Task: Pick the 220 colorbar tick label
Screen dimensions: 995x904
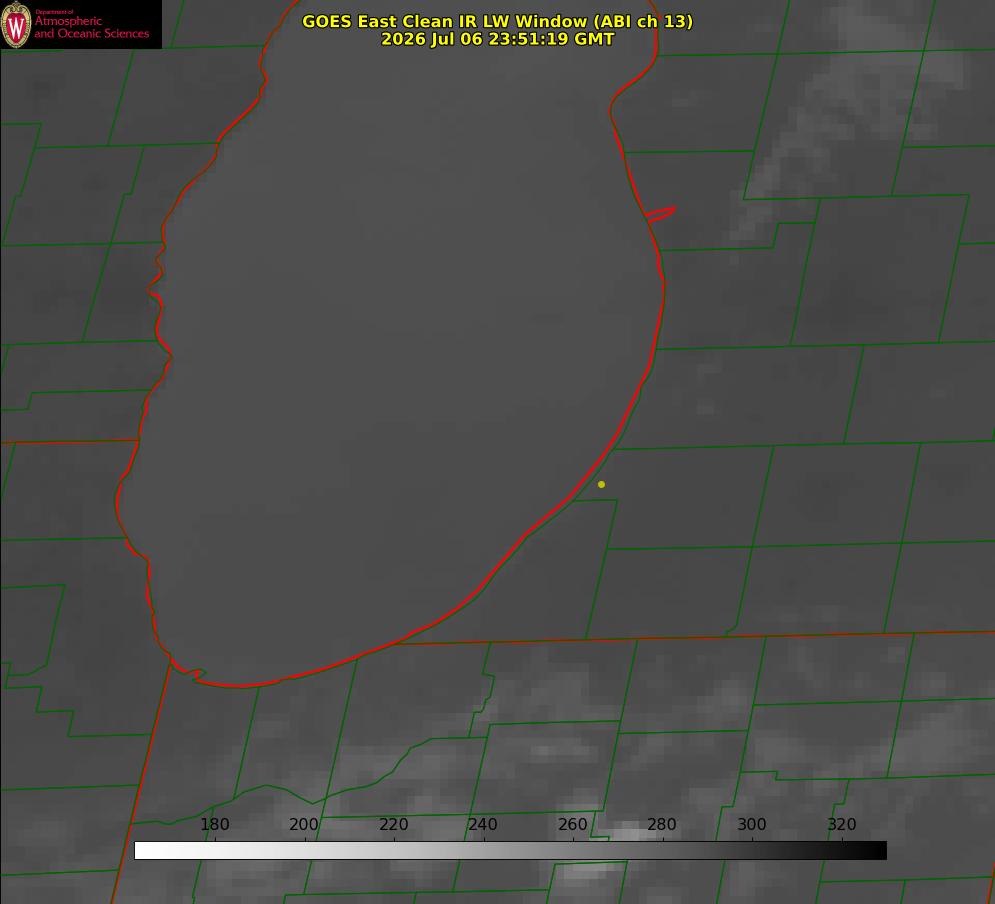Action: pos(393,824)
